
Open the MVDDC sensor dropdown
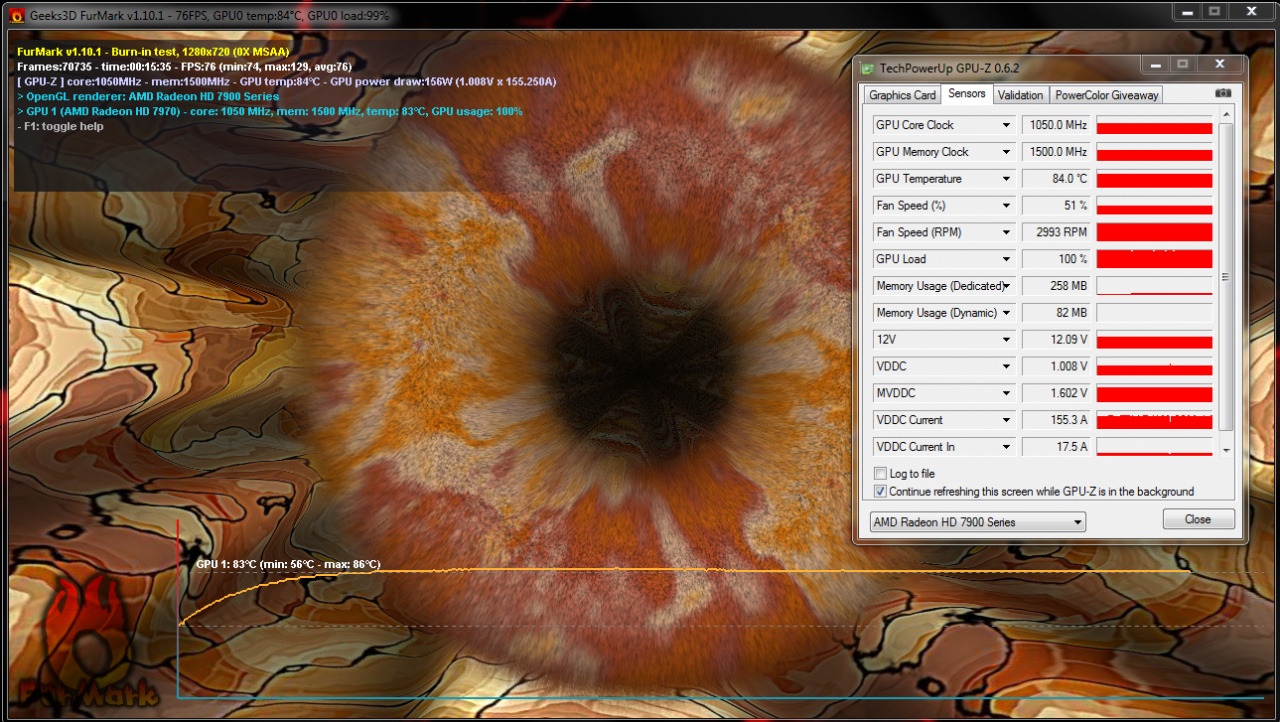pos(1007,394)
